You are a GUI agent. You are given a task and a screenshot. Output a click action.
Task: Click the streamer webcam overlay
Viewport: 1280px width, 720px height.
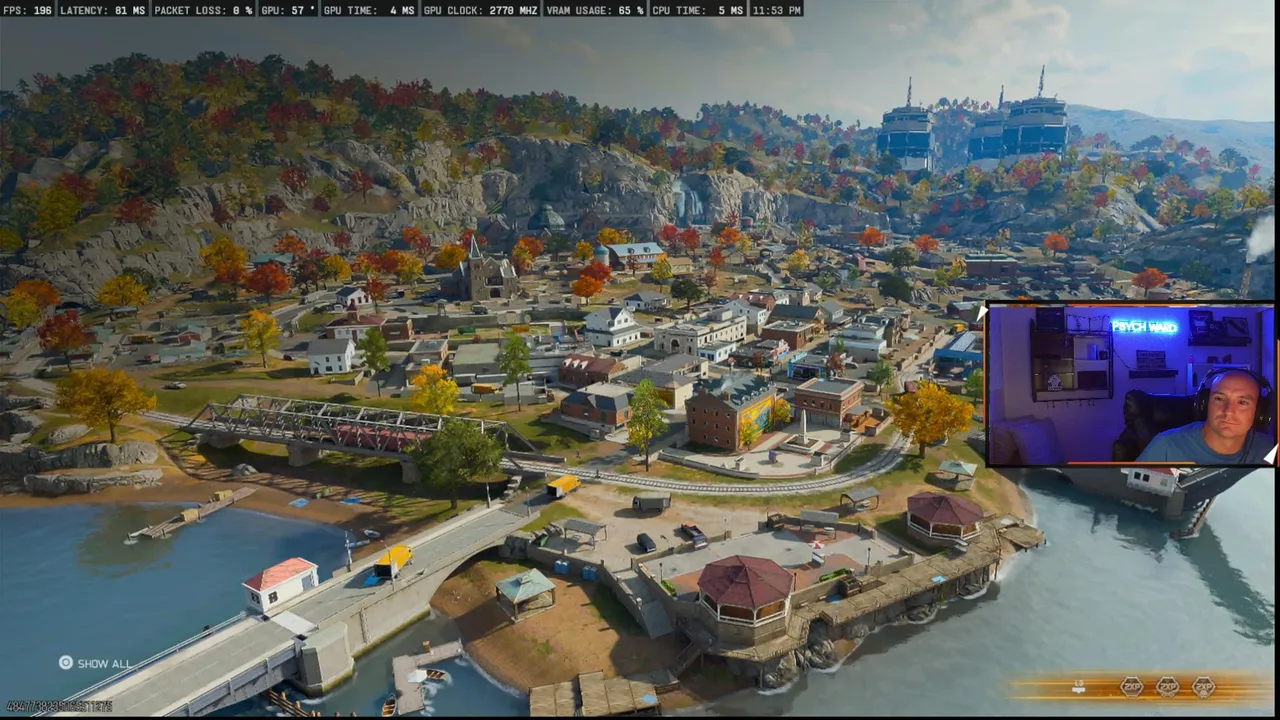tap(1130, 385)
